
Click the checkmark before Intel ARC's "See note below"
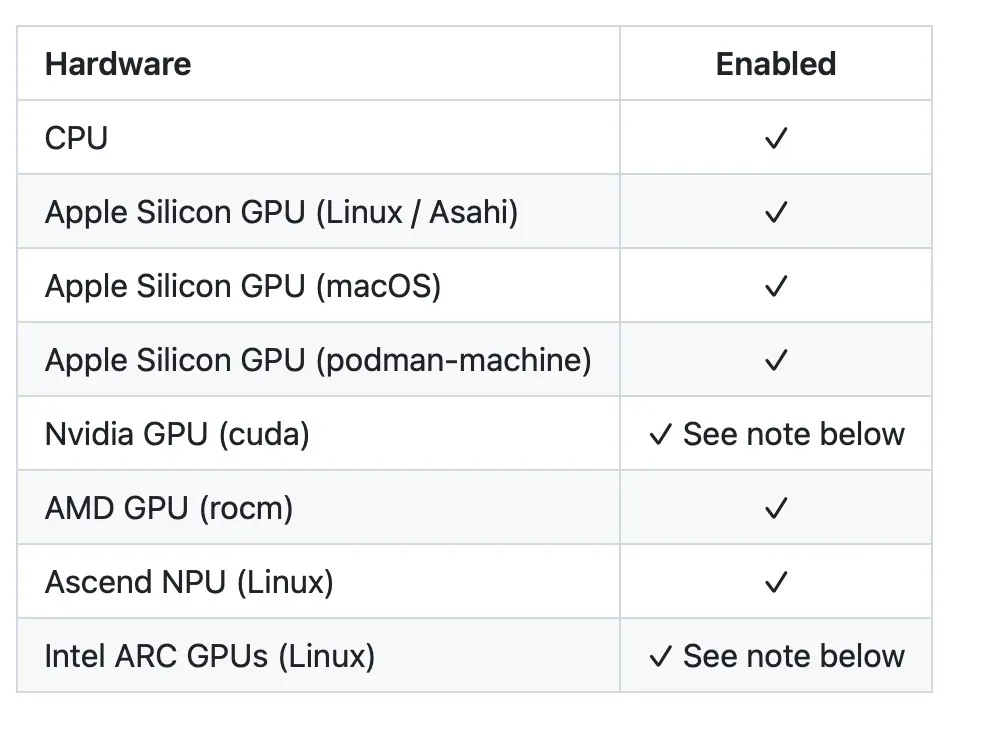[x=660, y=656]
